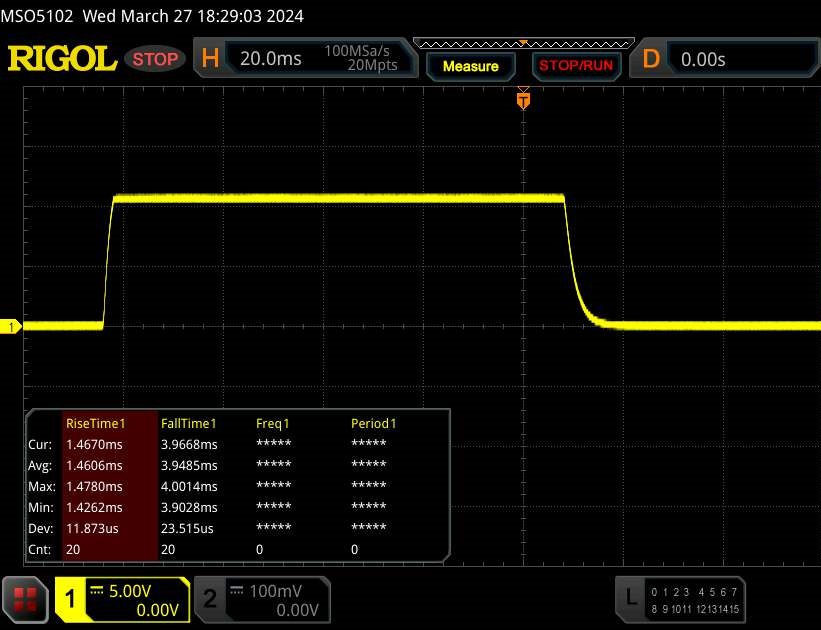Click the RiseTime1 minimum value 1.4262ms
This screenshot has height=630, width=821.
point(94,507)
